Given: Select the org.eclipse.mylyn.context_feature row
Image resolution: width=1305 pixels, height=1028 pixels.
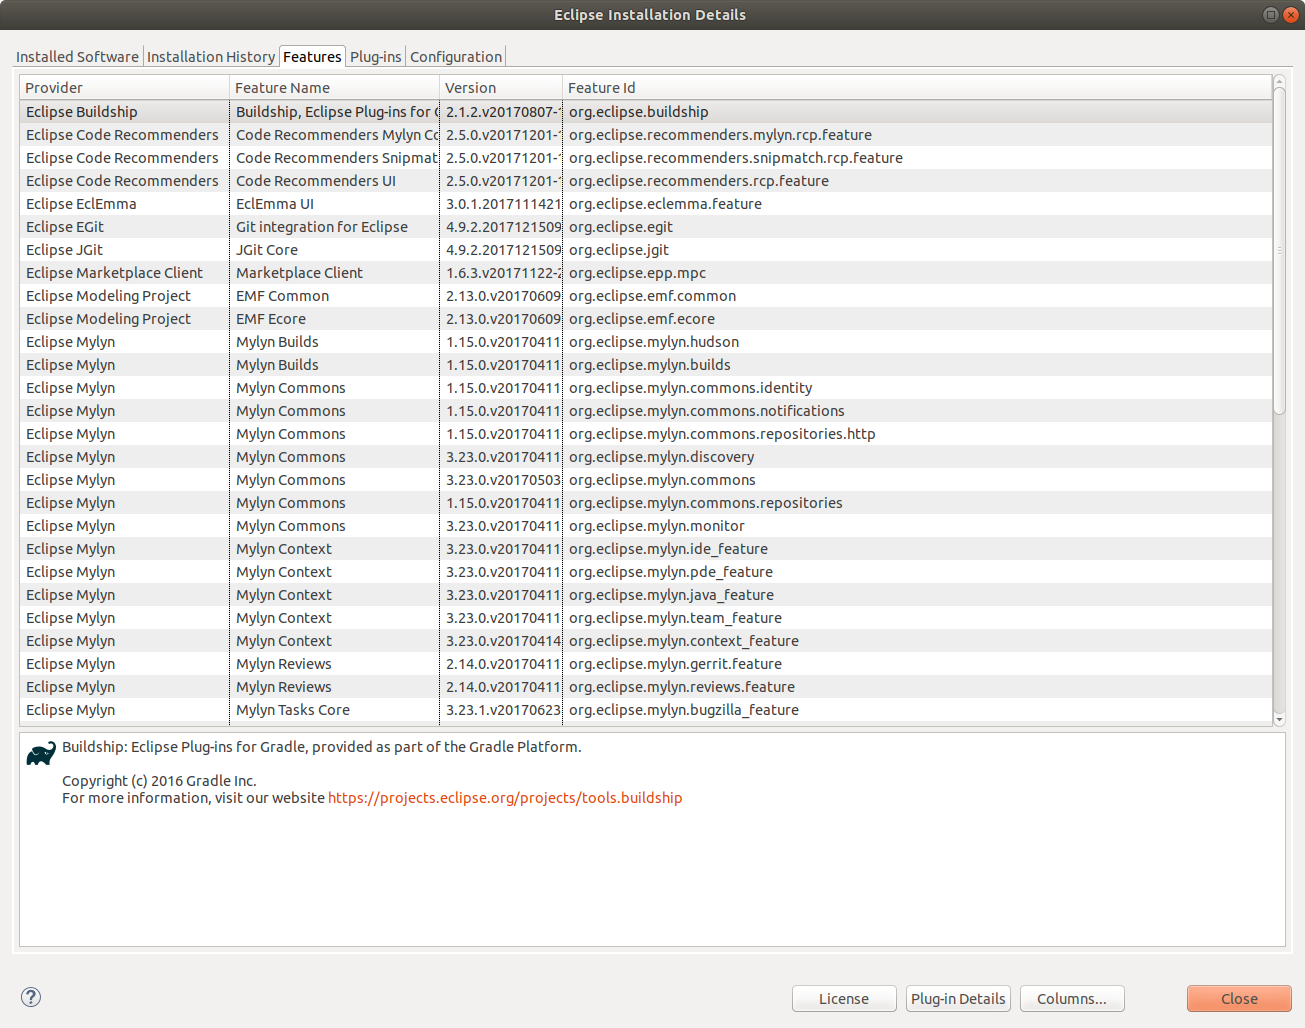Looking at the screenshot, I should (646, 641).
